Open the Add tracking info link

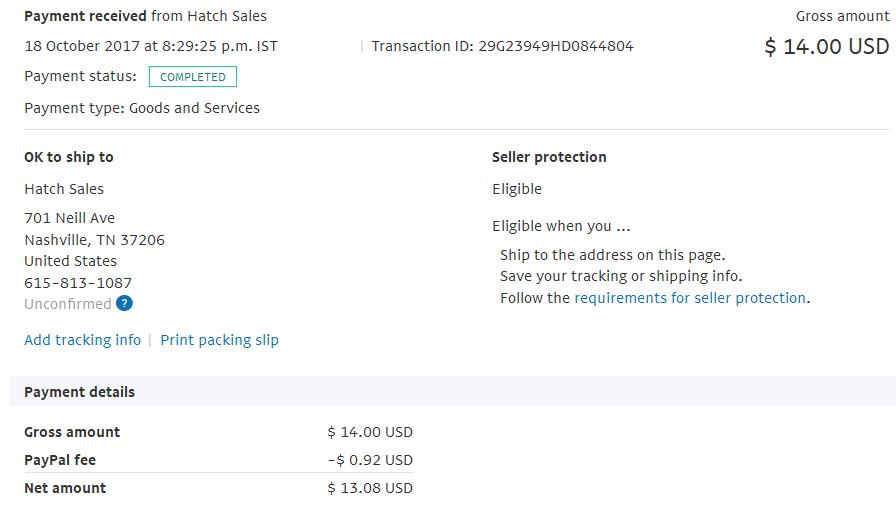[82, 340]
